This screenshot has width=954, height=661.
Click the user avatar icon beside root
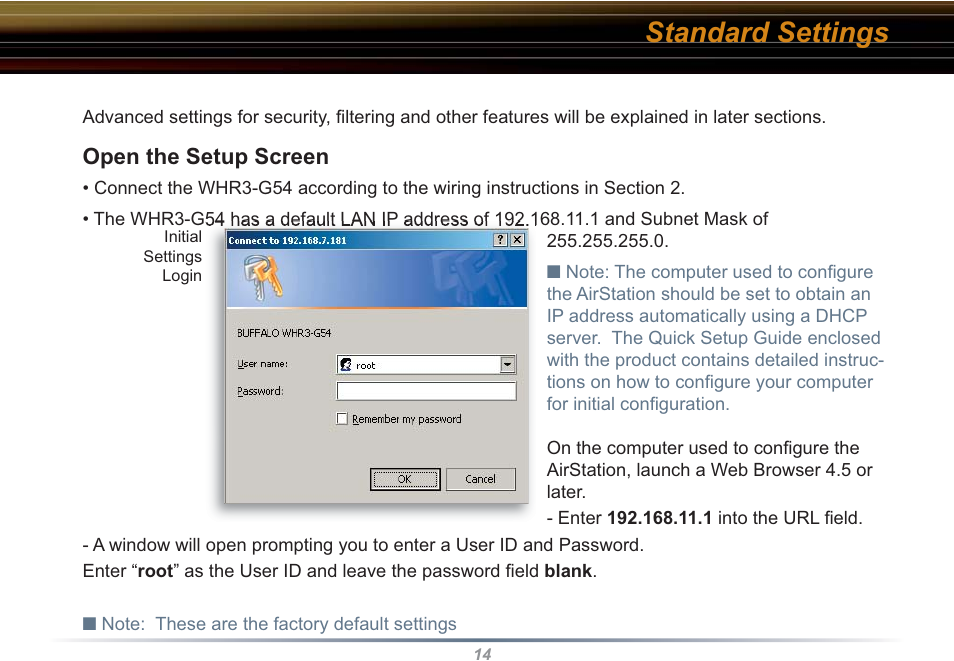coord(346,365)
